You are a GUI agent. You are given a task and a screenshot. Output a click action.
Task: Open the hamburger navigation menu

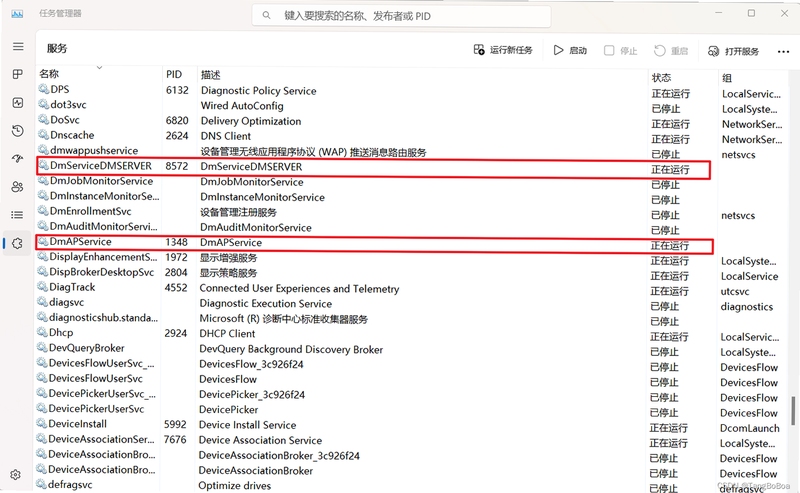pos(18,47)
